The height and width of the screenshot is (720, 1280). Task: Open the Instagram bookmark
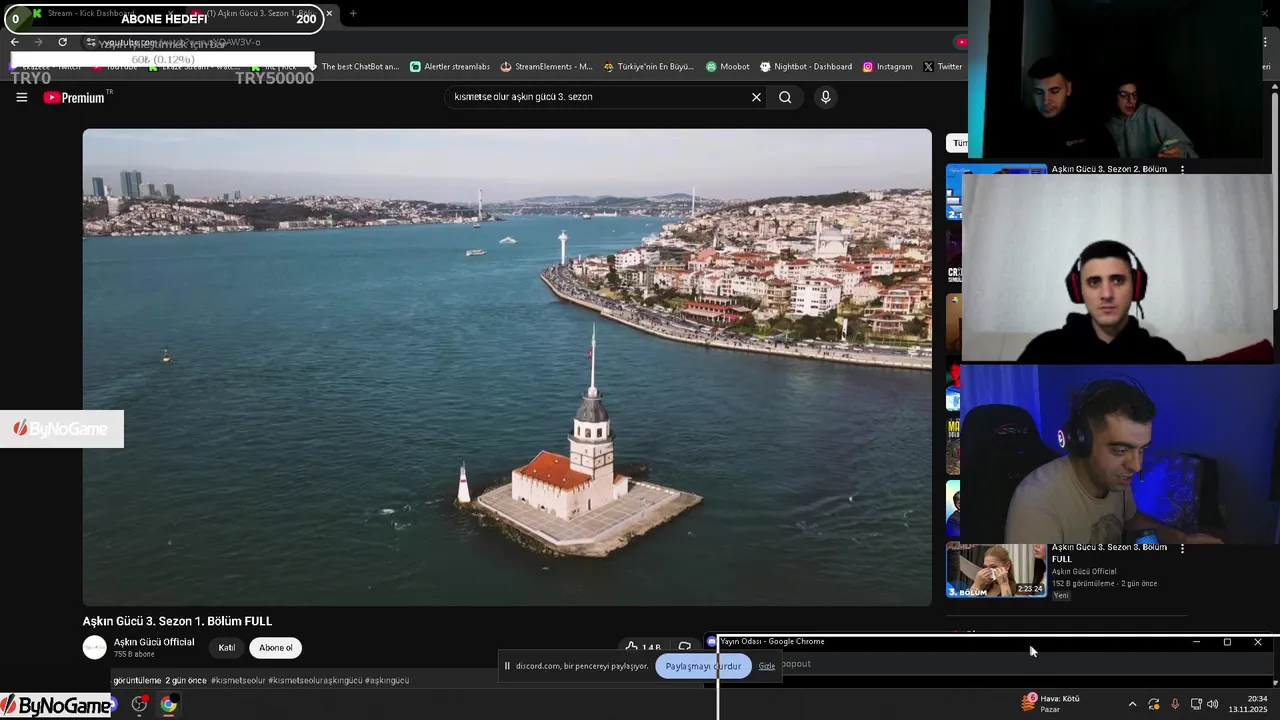point(887,67)
